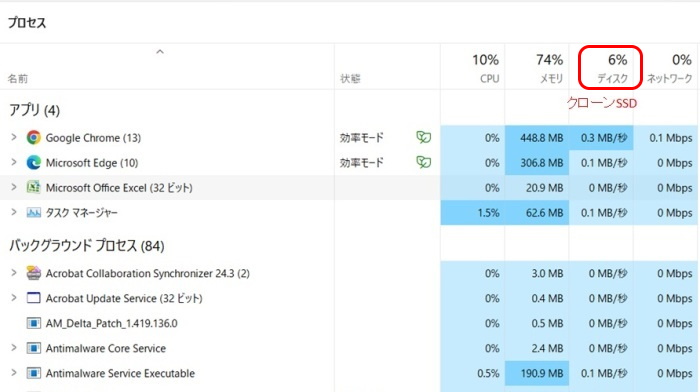This screenshot has height=392, width=700.
Task: Click efficiency mode leaf icon for Edge
Action: pos(423,162)
